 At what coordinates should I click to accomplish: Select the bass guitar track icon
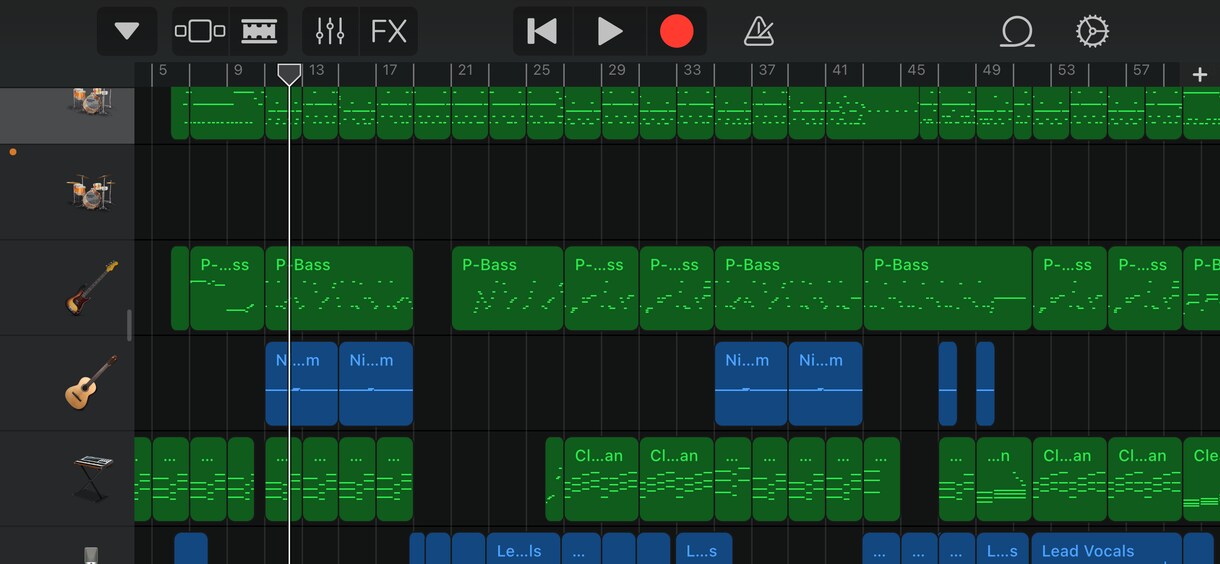(x=92, y=288)
